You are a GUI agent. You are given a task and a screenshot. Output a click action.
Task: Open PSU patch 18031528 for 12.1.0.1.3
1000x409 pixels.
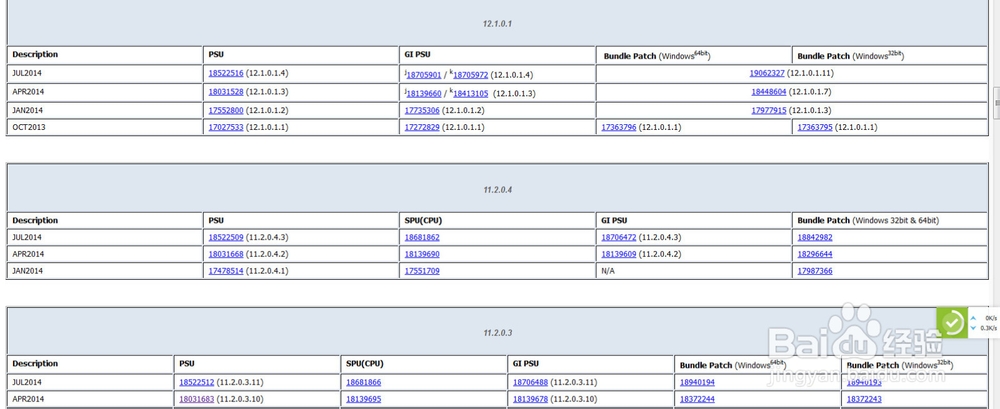(x=226, y=92)
